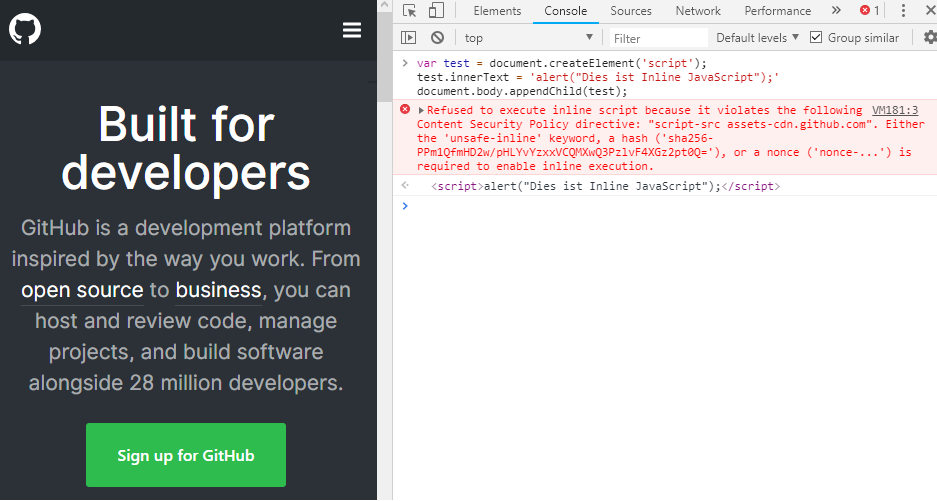Switch to the Elements tab

point(497,11)
